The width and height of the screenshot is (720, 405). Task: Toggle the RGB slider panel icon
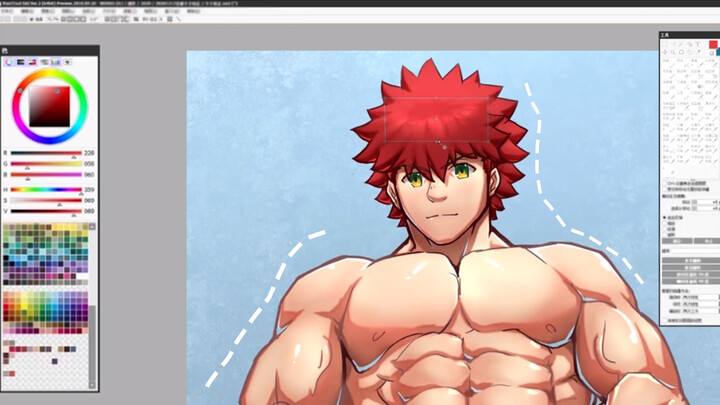21,62
